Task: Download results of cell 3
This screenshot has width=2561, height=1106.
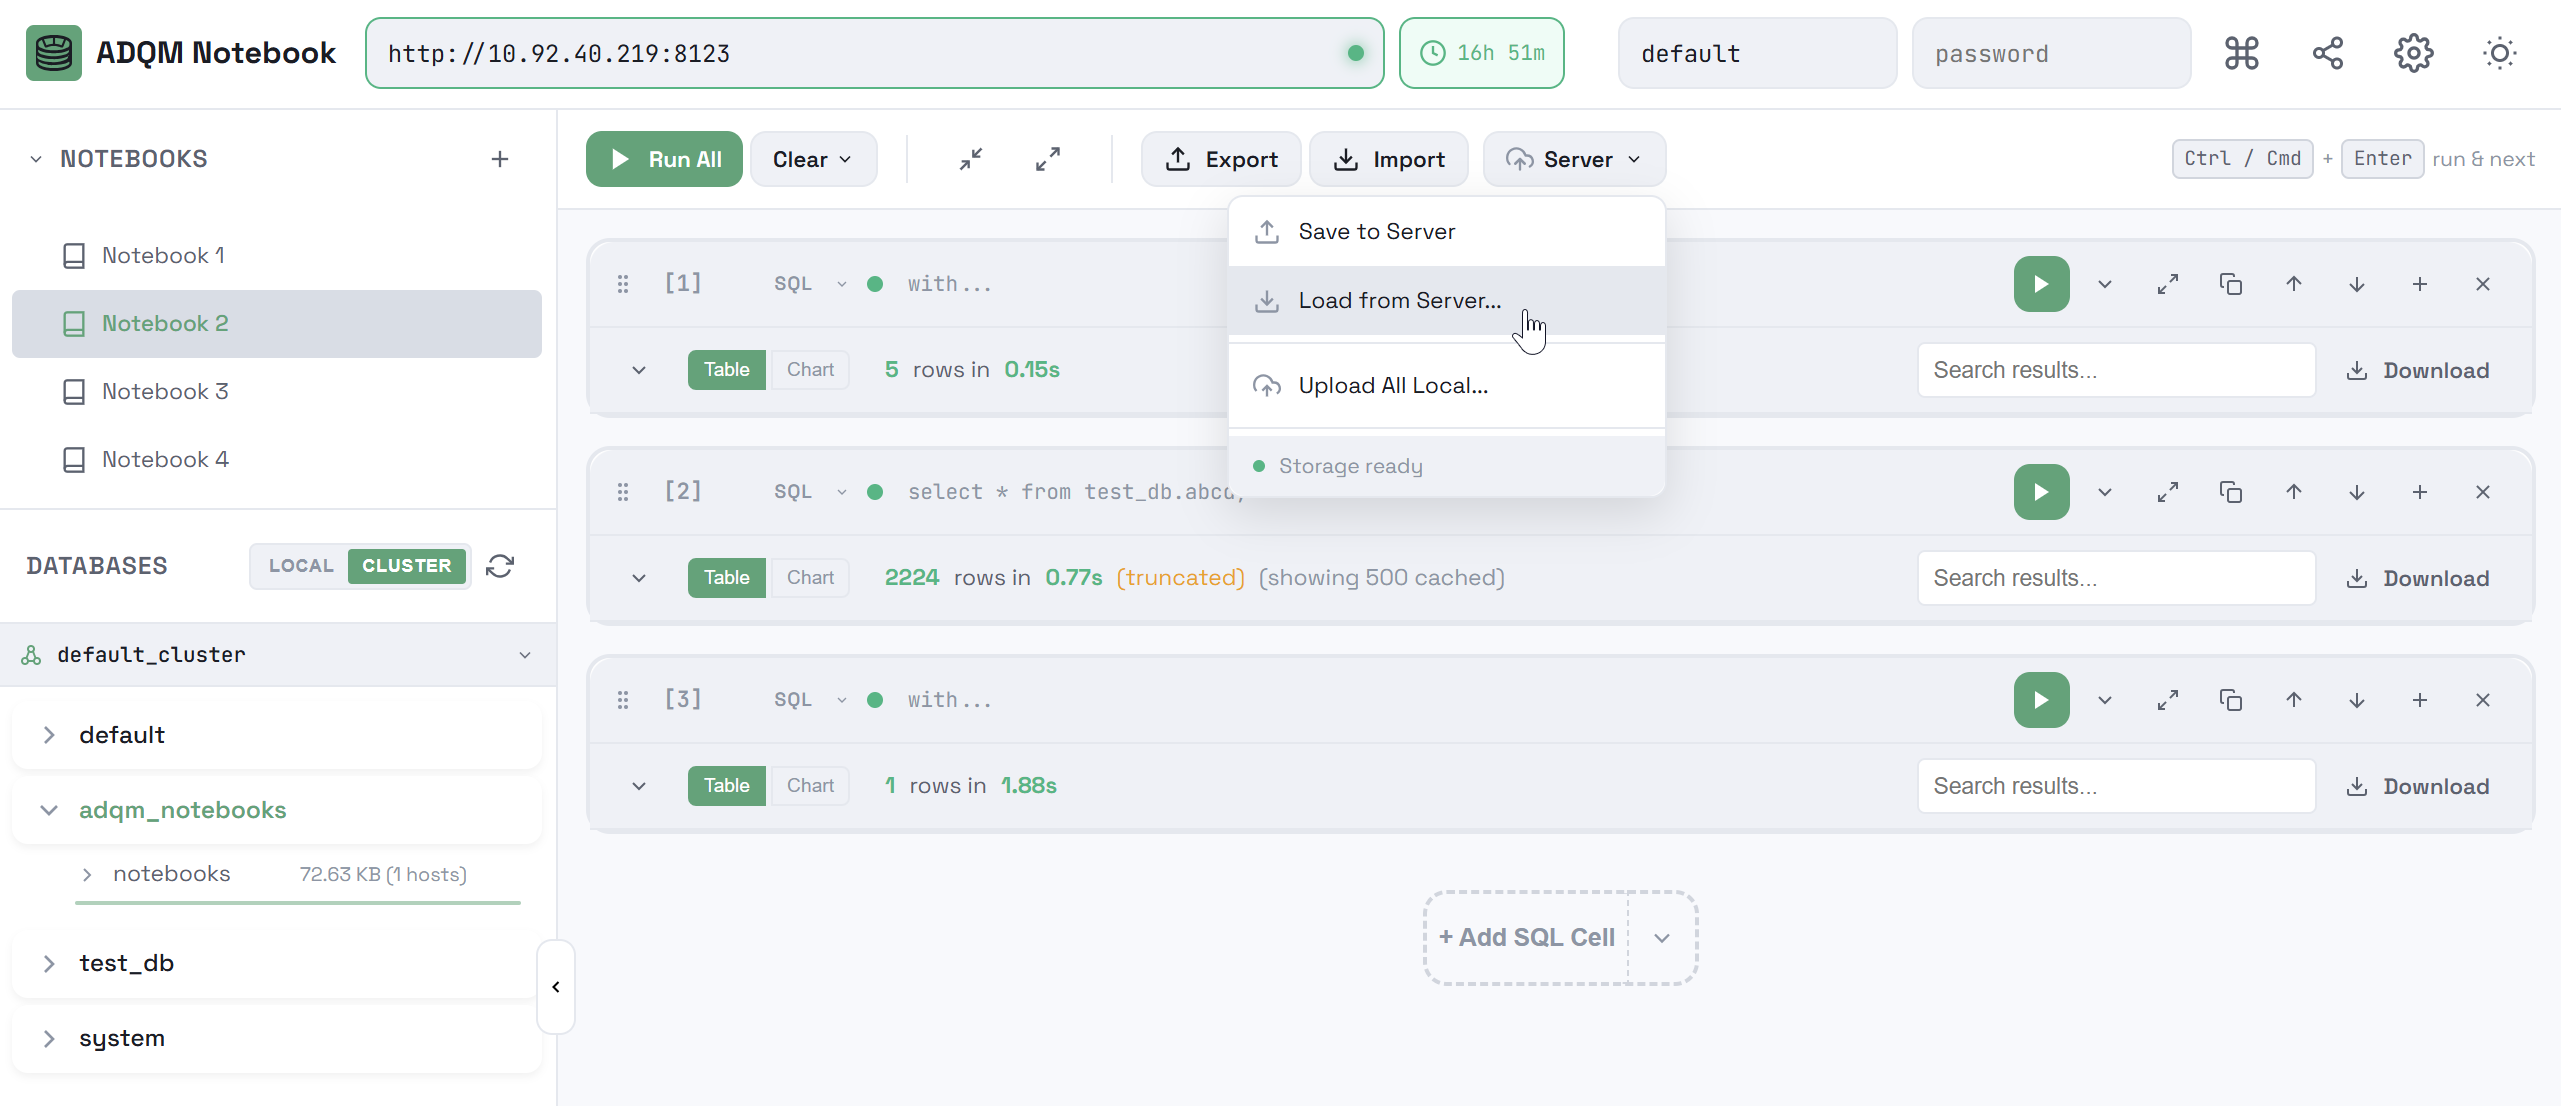Action: click(x=2417, y=786)
